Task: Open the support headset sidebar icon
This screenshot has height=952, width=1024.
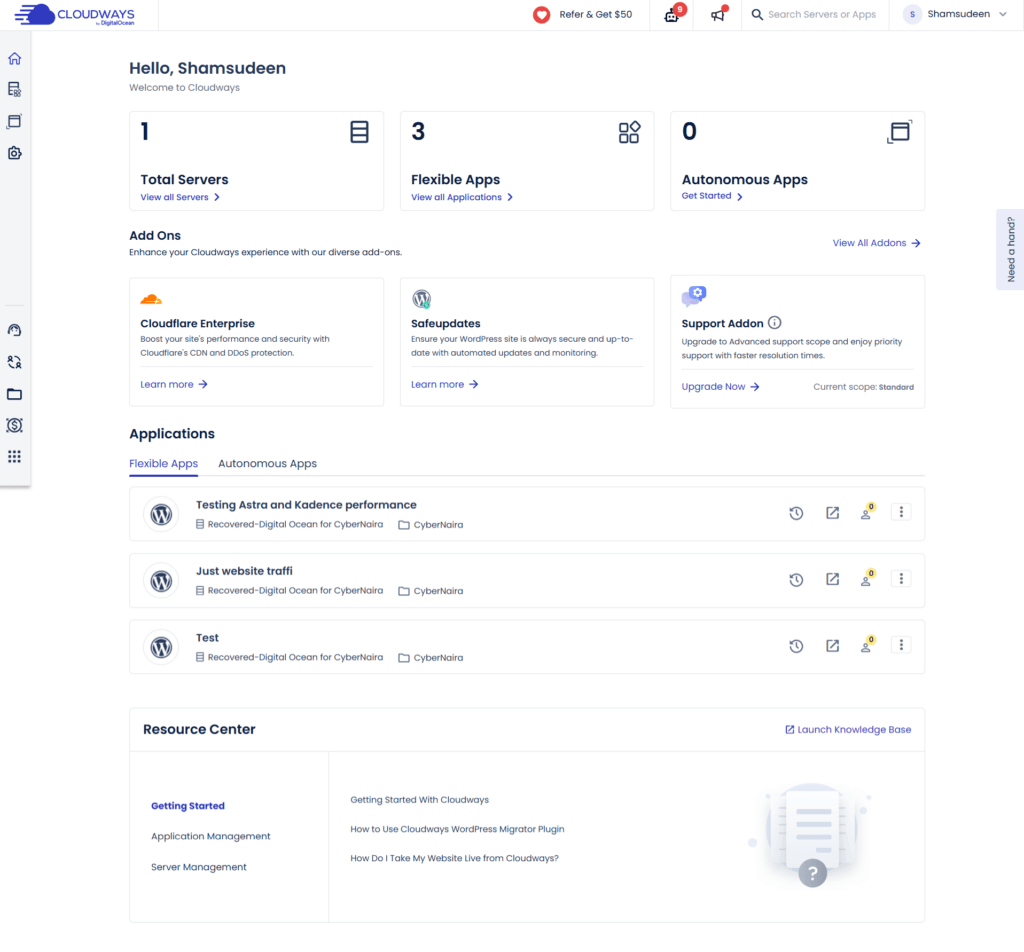Action: click(x=14, y=330)
